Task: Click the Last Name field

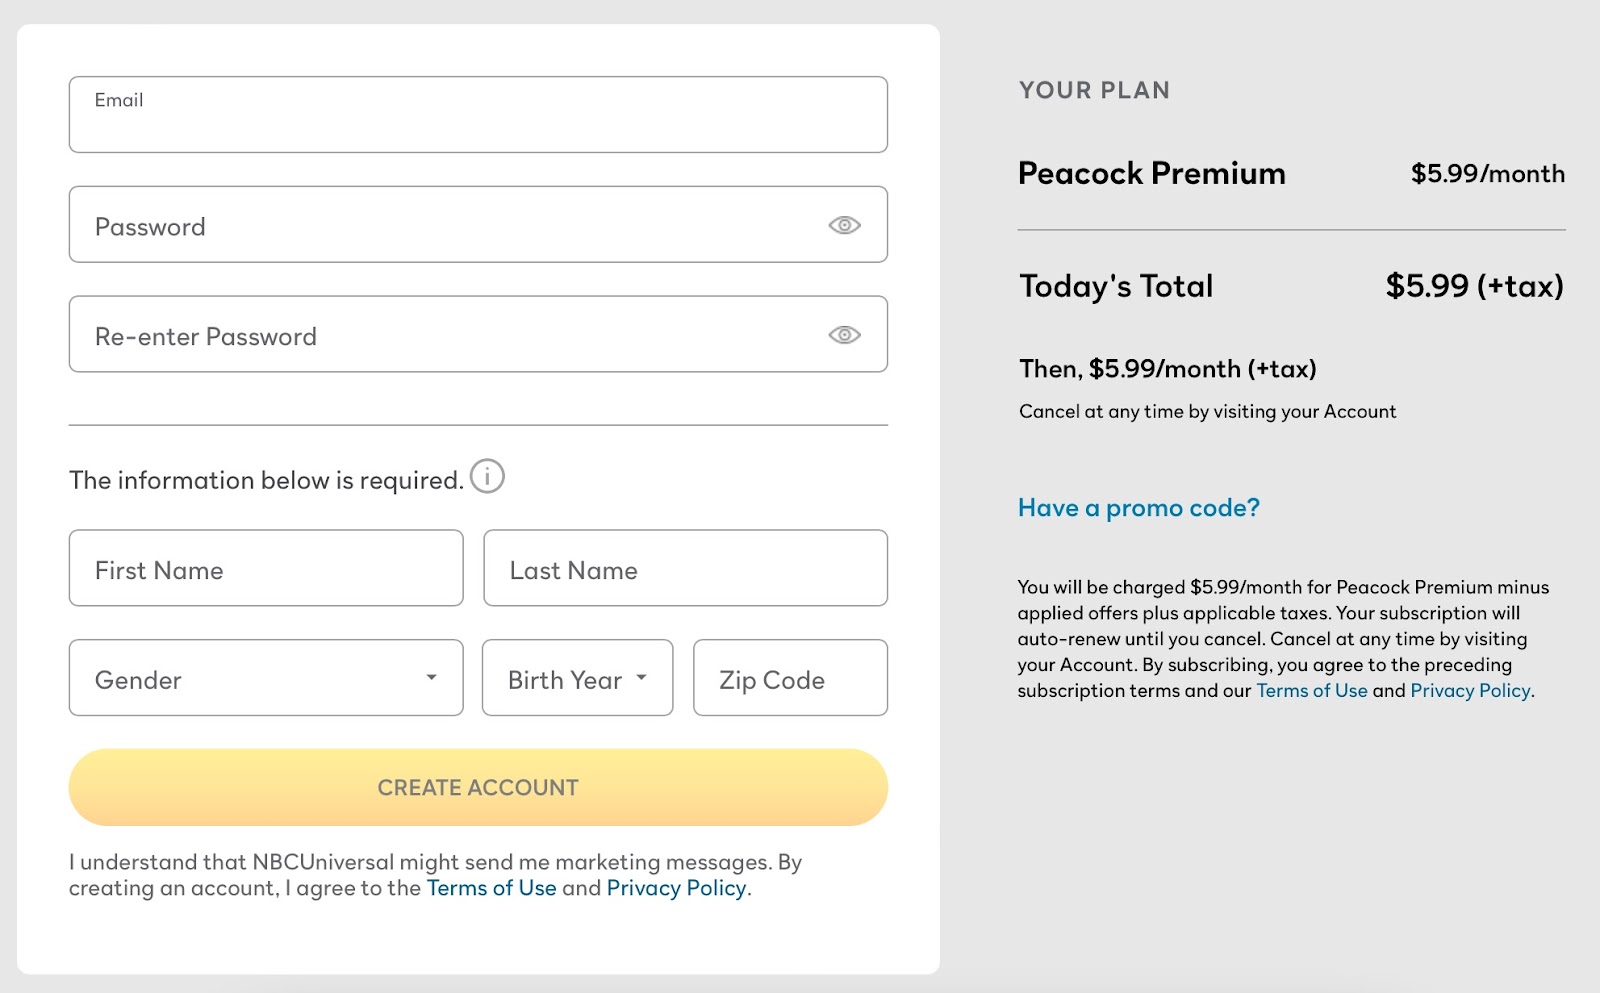Action: click(x=685, y=568)
